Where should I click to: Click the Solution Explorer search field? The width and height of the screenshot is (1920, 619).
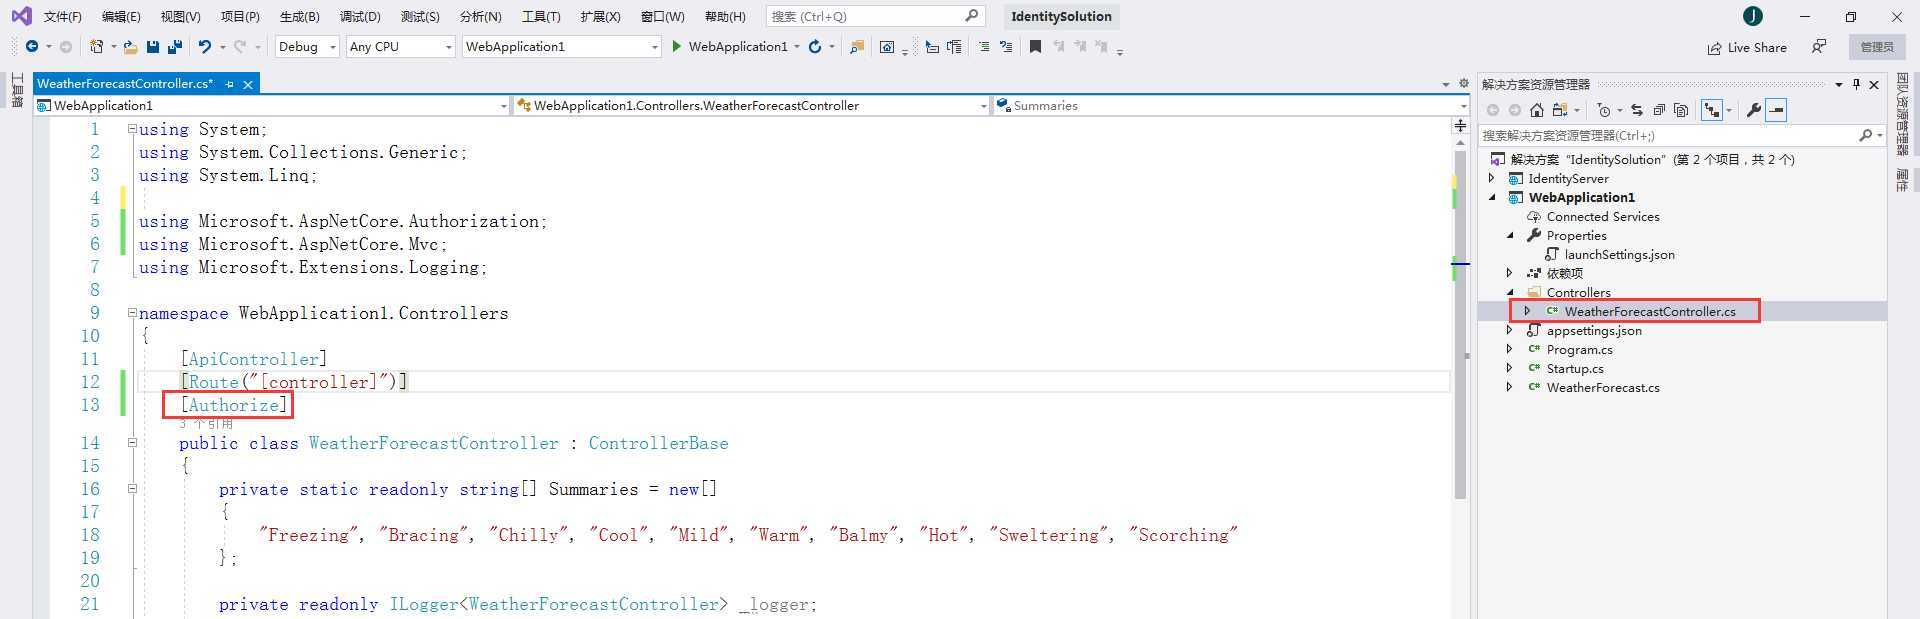(1681, 135)
